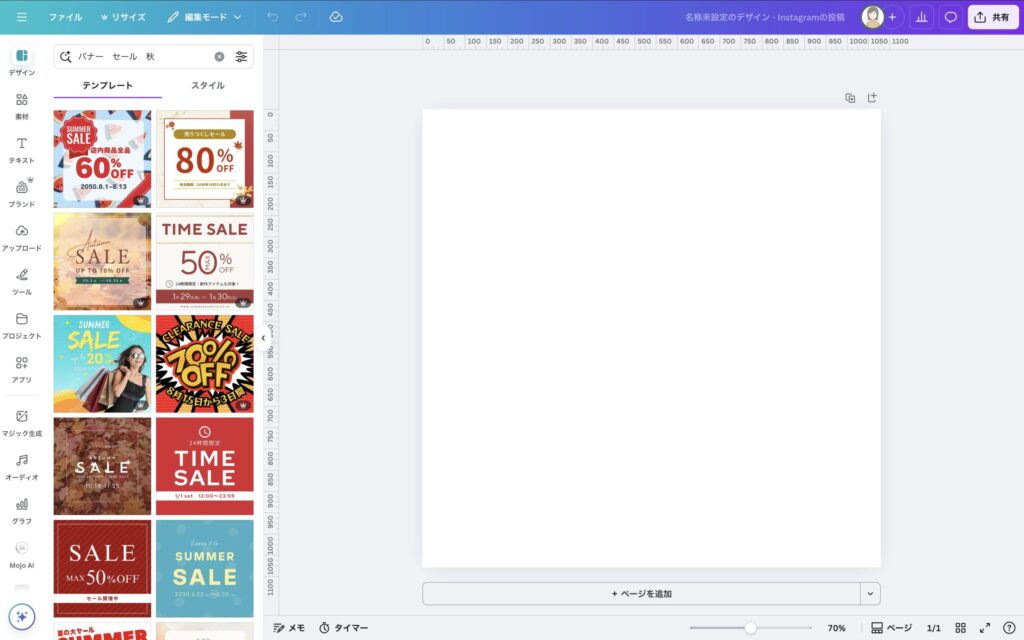This screenshot has width=1024, height=640.
Task: Switch to the スタイル tab
Action: point(207,86)
